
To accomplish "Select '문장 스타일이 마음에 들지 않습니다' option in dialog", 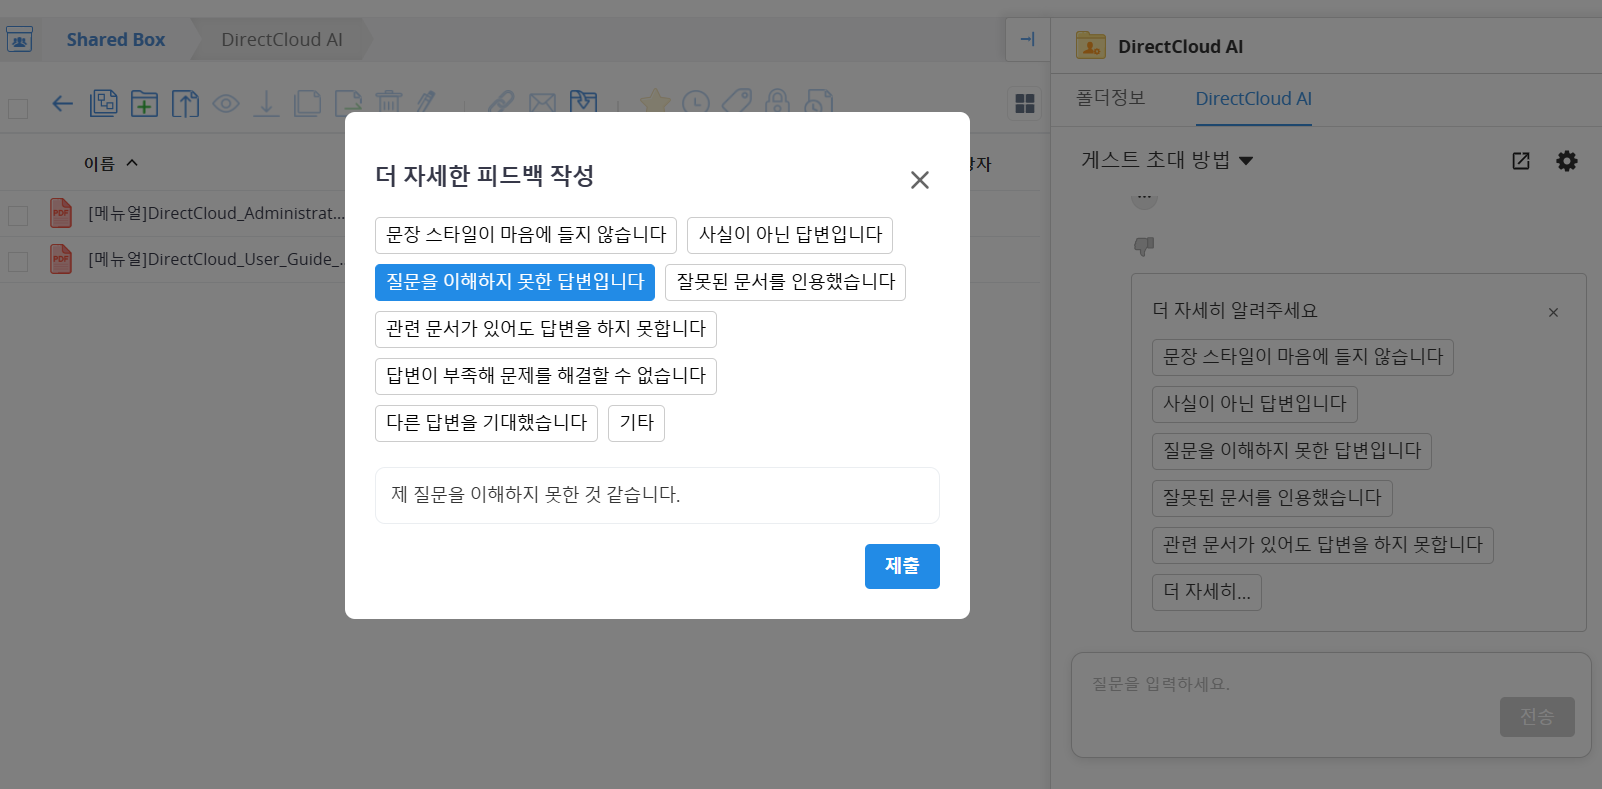I will (x=526, y=235).
